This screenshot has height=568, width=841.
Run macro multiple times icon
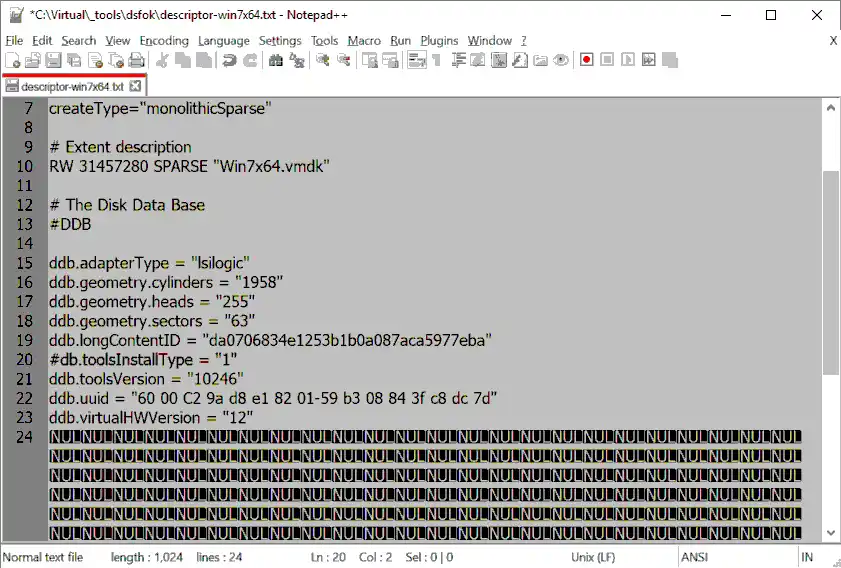pyautogui.click(x=649, y=60)
